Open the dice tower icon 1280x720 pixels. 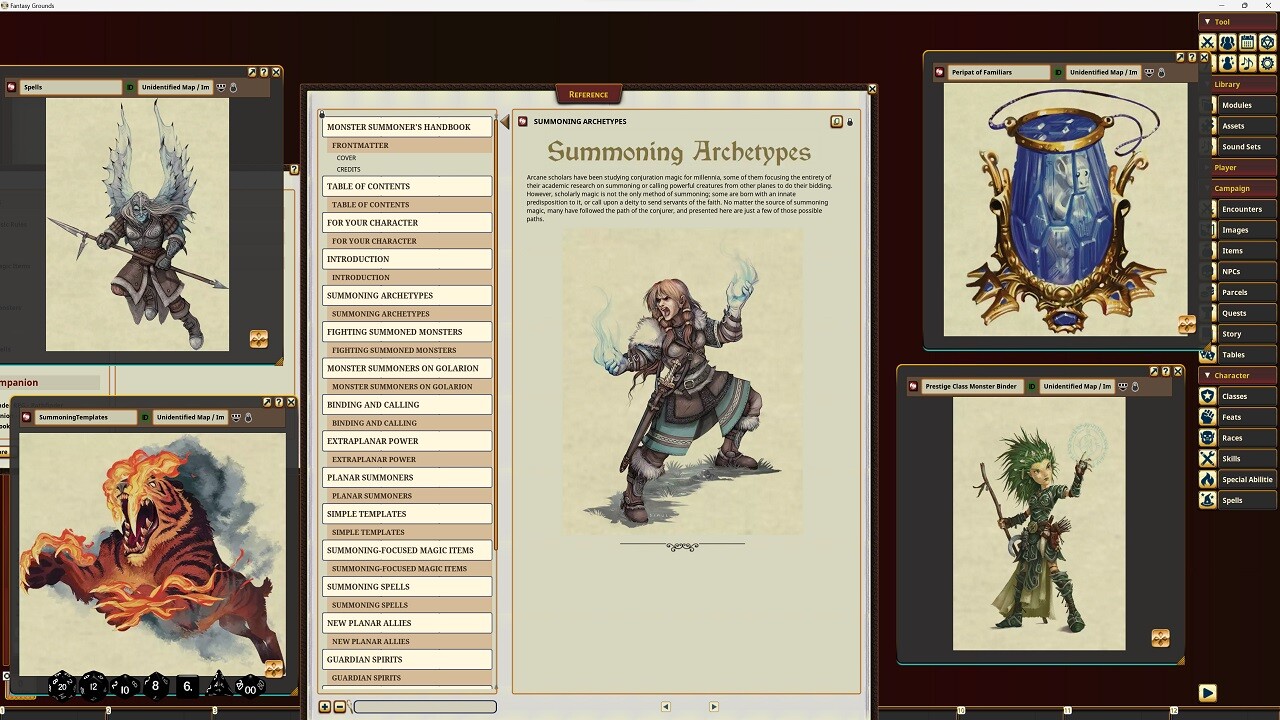tap(1268, 43)
